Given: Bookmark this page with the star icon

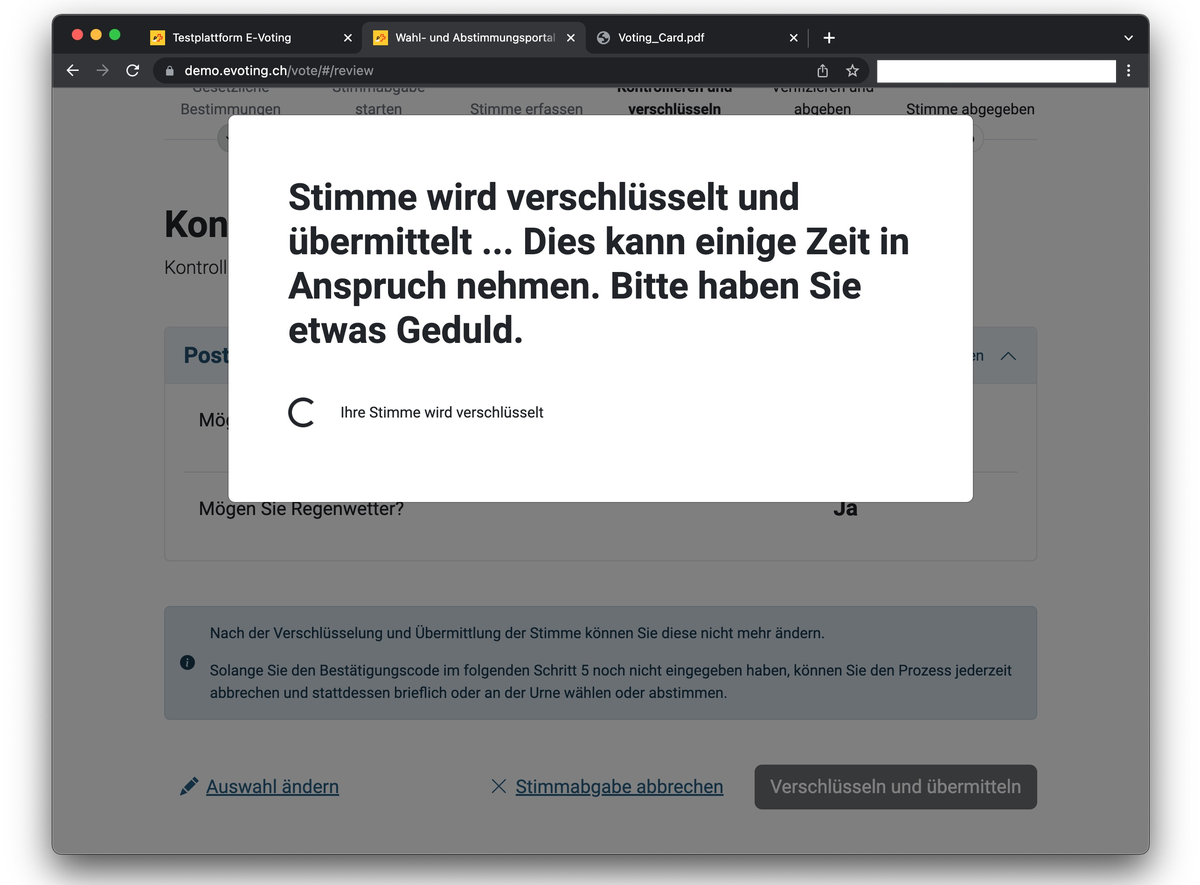Looking at the screenshot, I should pyautogui.click(x=852, y=71).
